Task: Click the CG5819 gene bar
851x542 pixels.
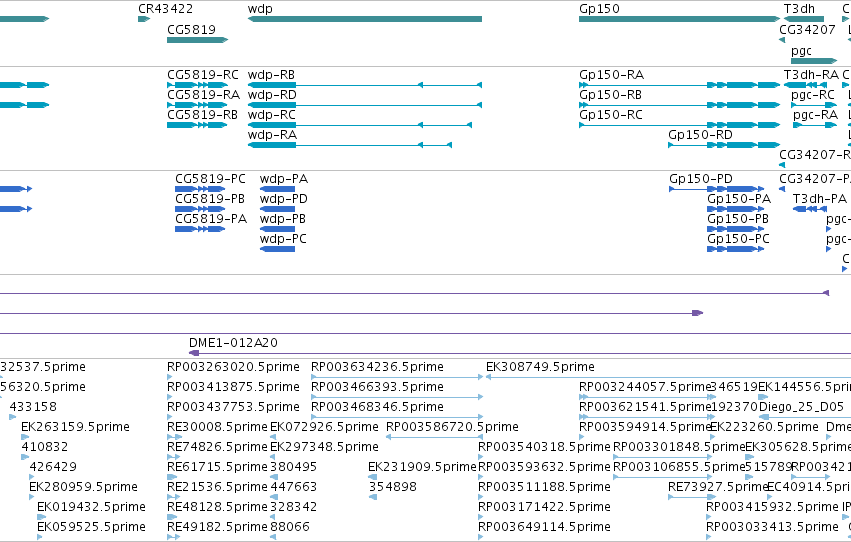Action: 198,40
